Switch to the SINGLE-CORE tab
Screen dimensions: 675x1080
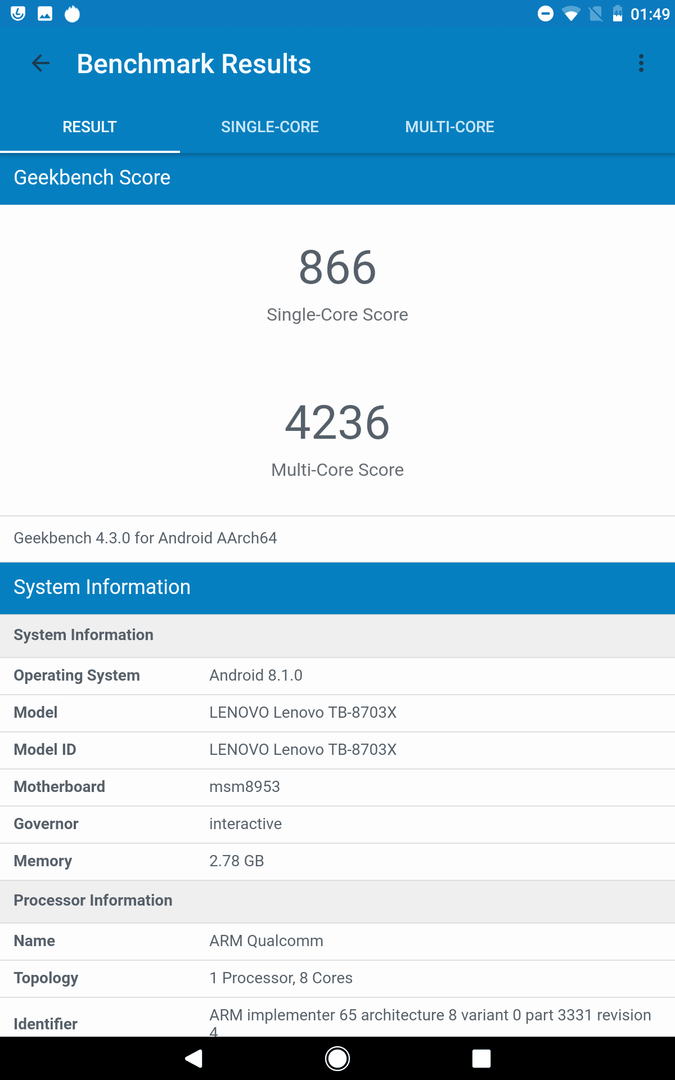[x=270, y=127]
